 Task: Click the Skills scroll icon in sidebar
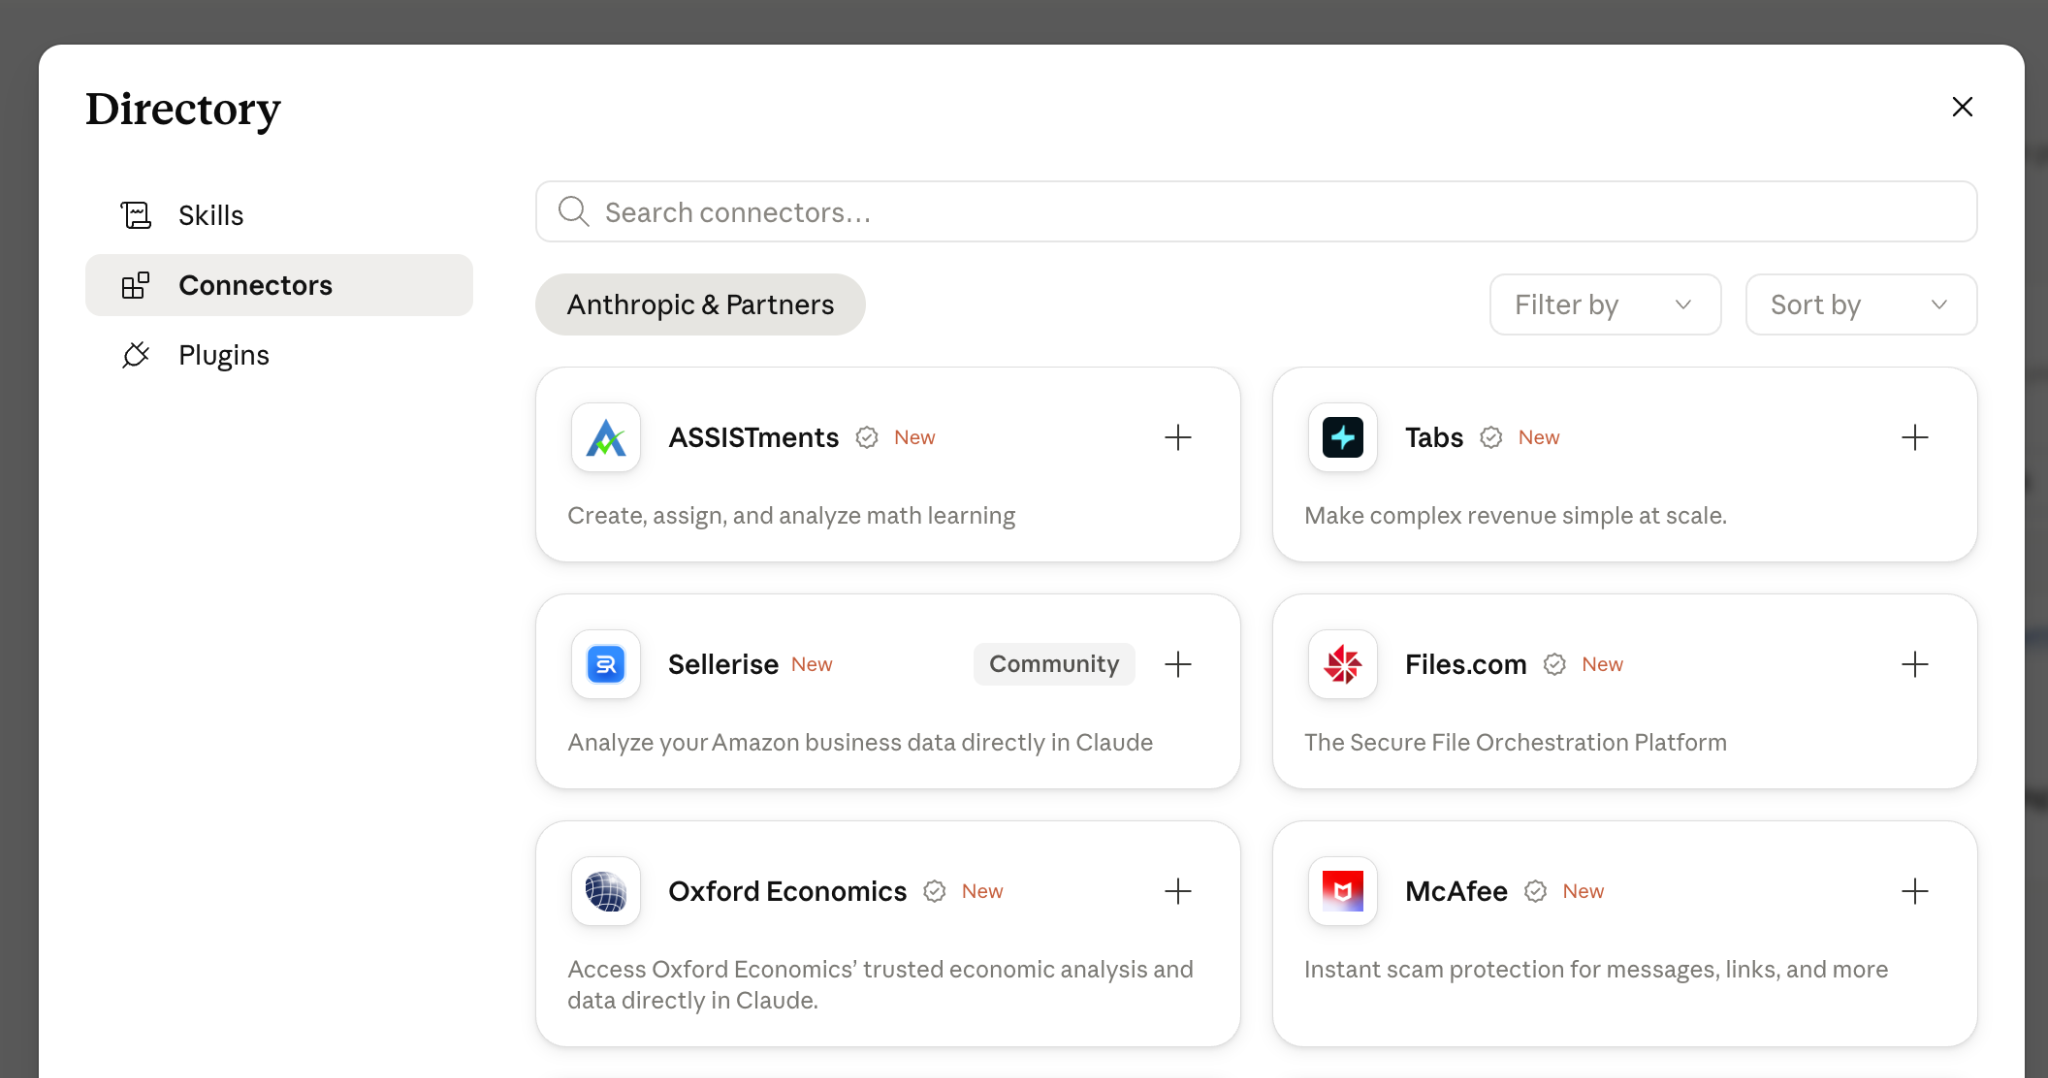click(136, 215)
